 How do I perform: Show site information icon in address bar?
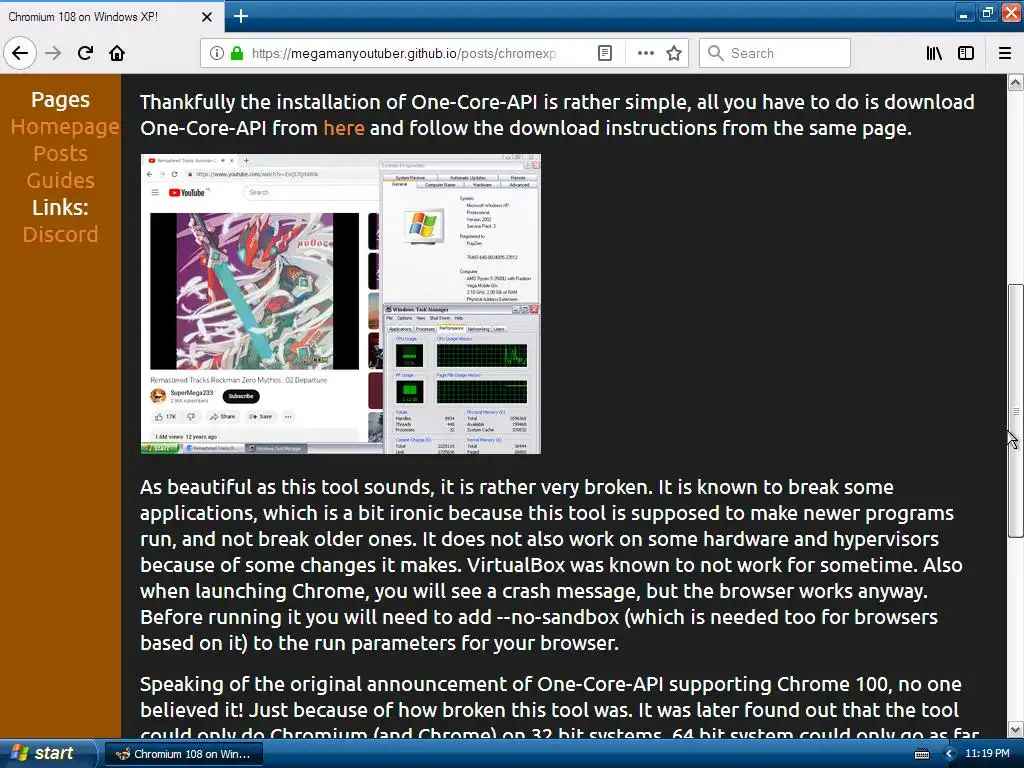(216, 53)
